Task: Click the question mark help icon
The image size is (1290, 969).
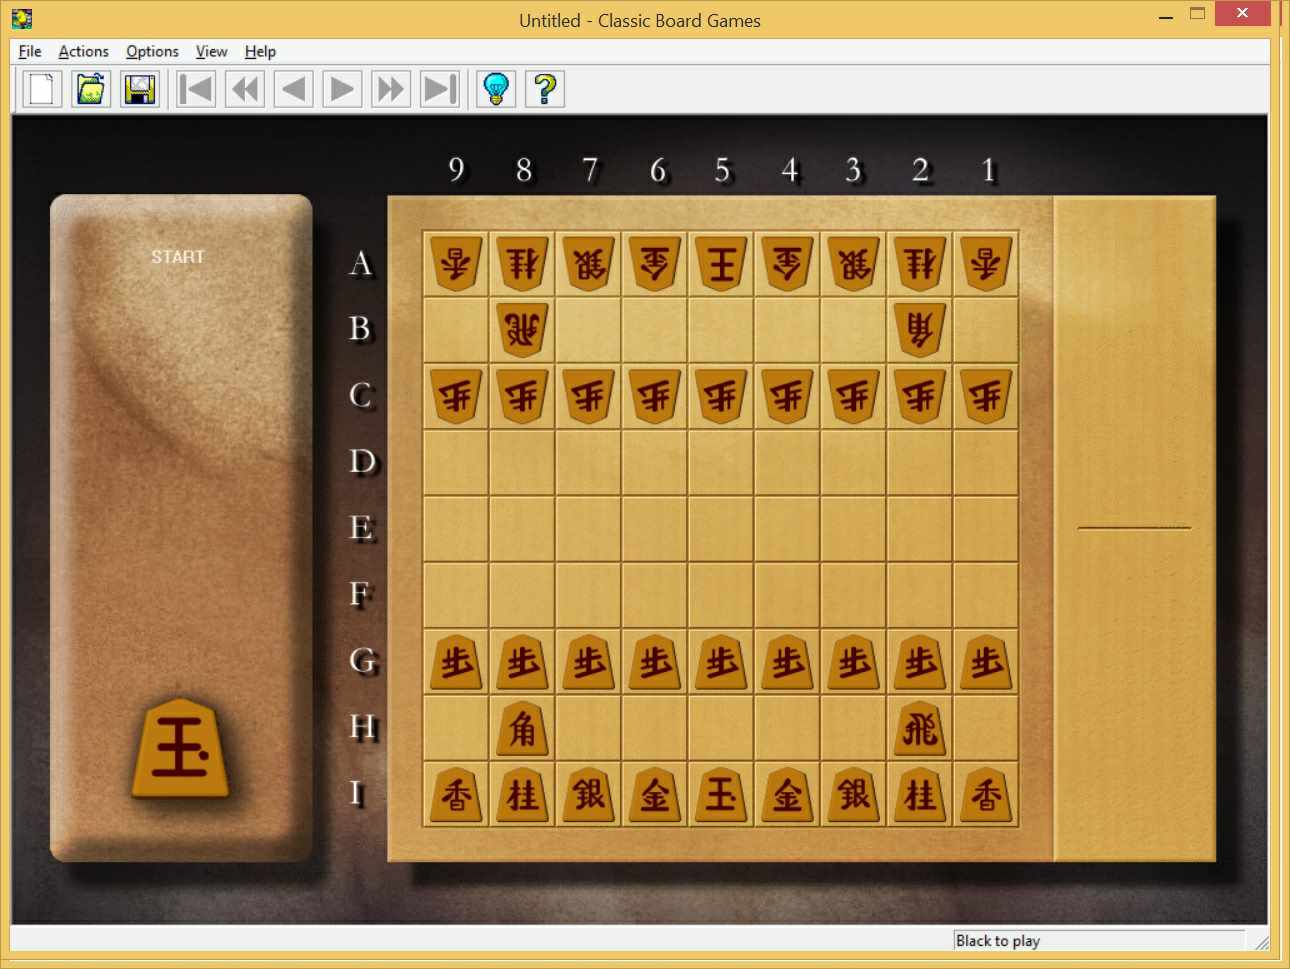Action: [545, 89]
